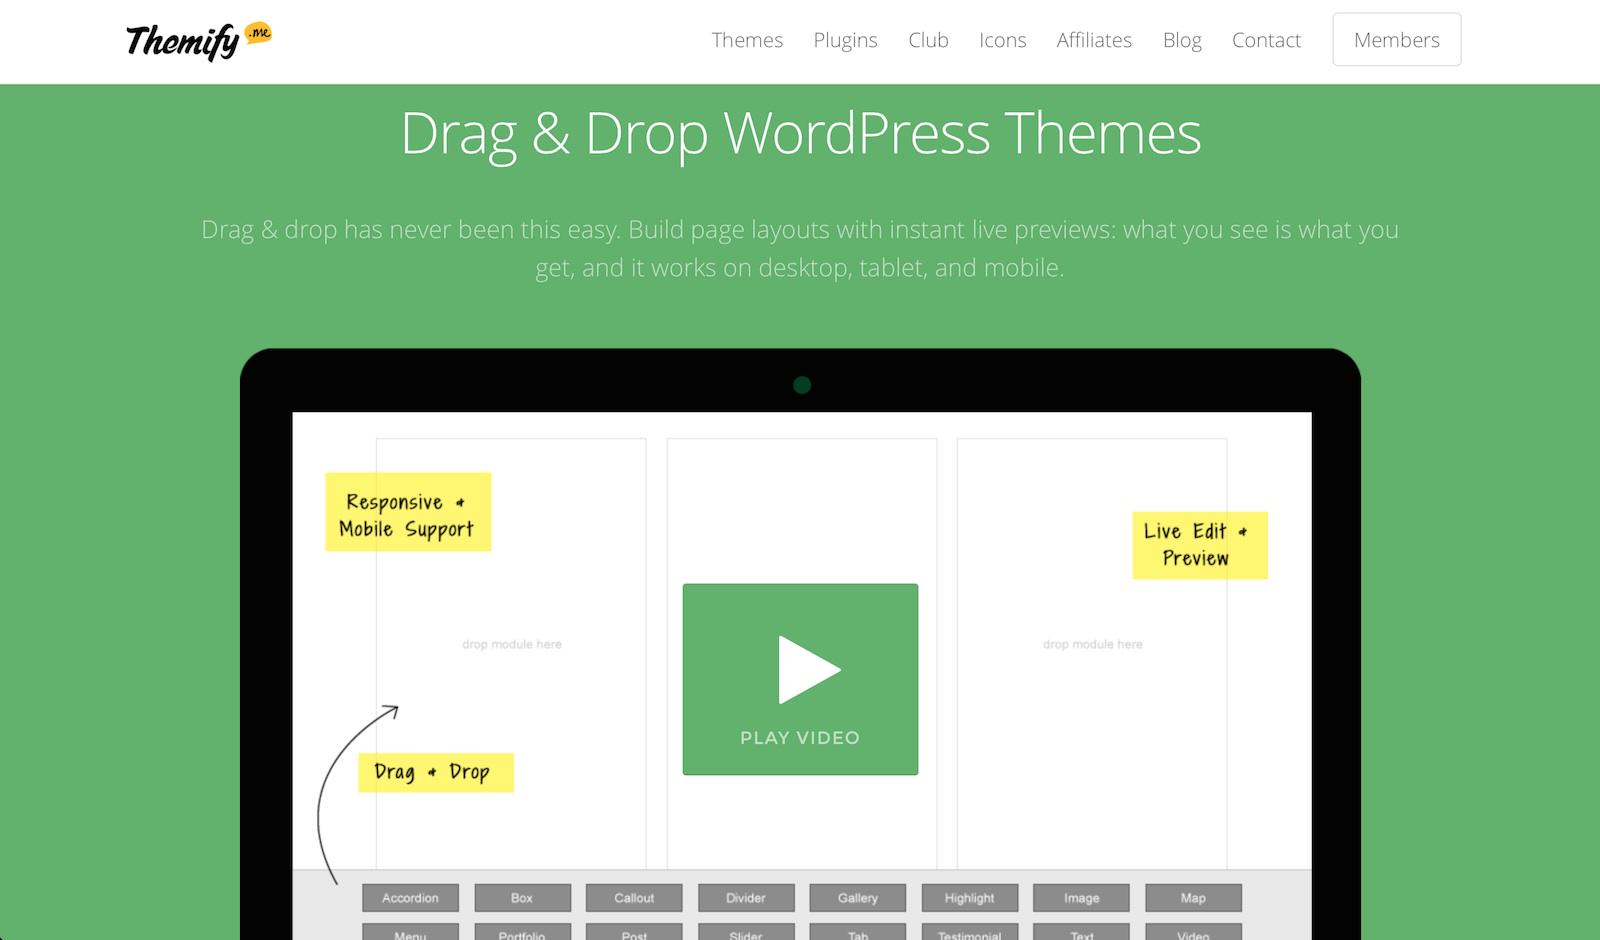Click the Themify logo

click(x=198, y=40)
